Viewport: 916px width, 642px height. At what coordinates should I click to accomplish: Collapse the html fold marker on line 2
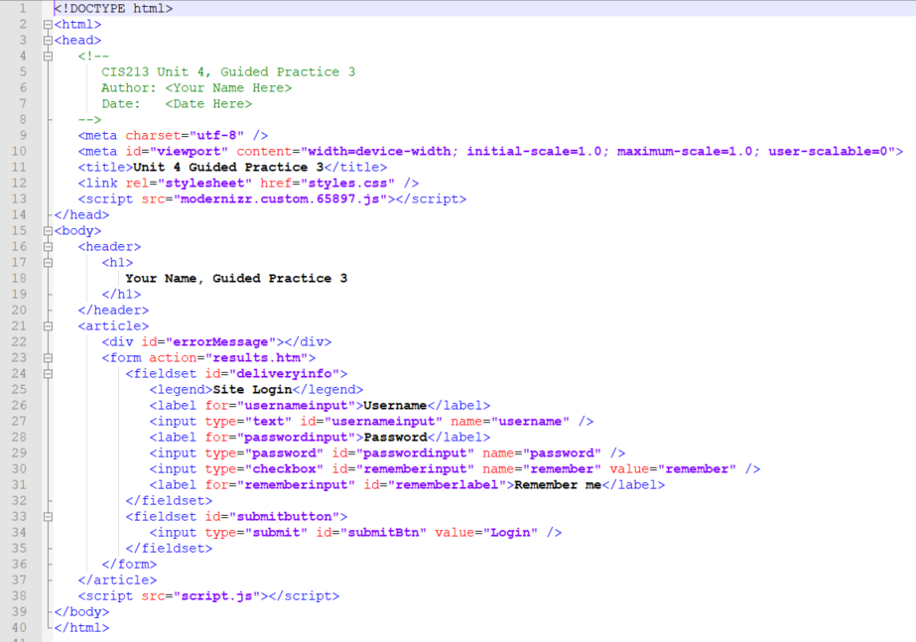pos(48,25)
